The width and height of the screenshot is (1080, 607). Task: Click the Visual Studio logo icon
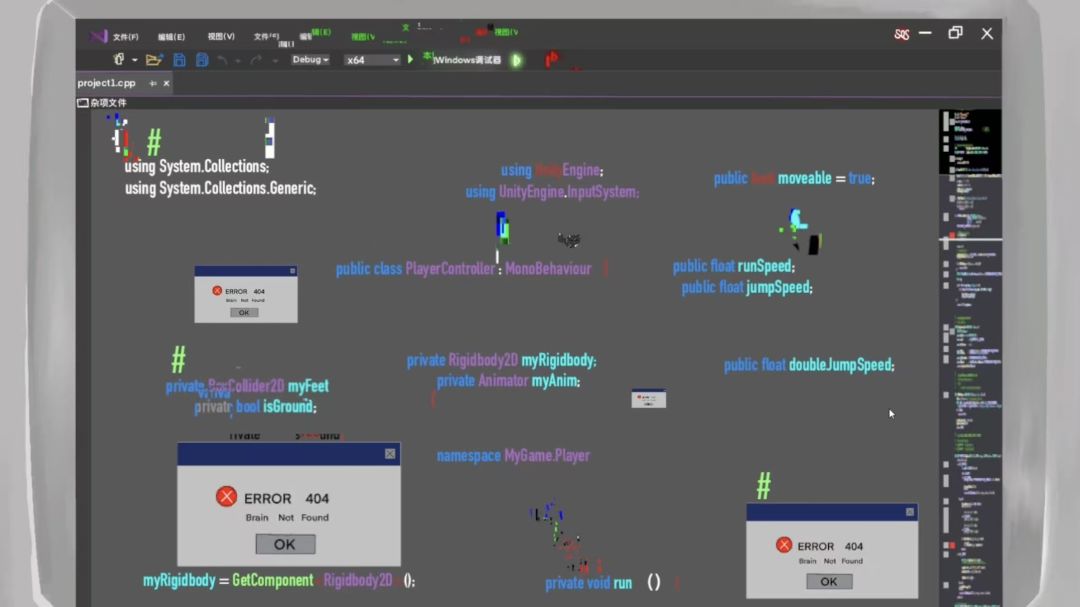pos(98,36)
